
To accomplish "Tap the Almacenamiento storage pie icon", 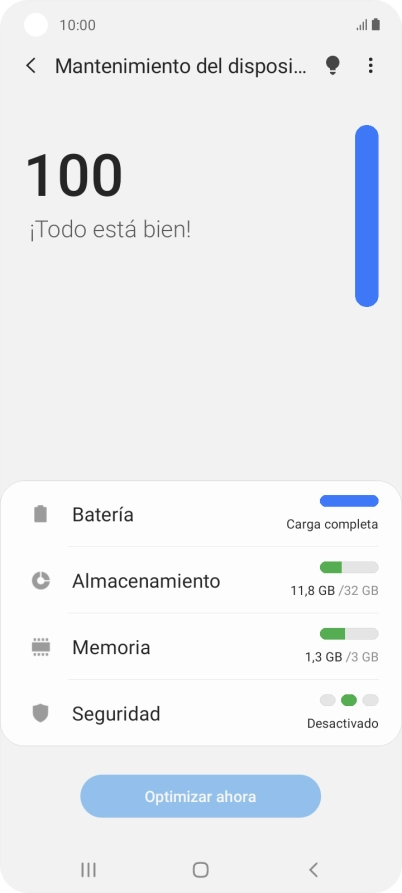I will tap(40, 581).
